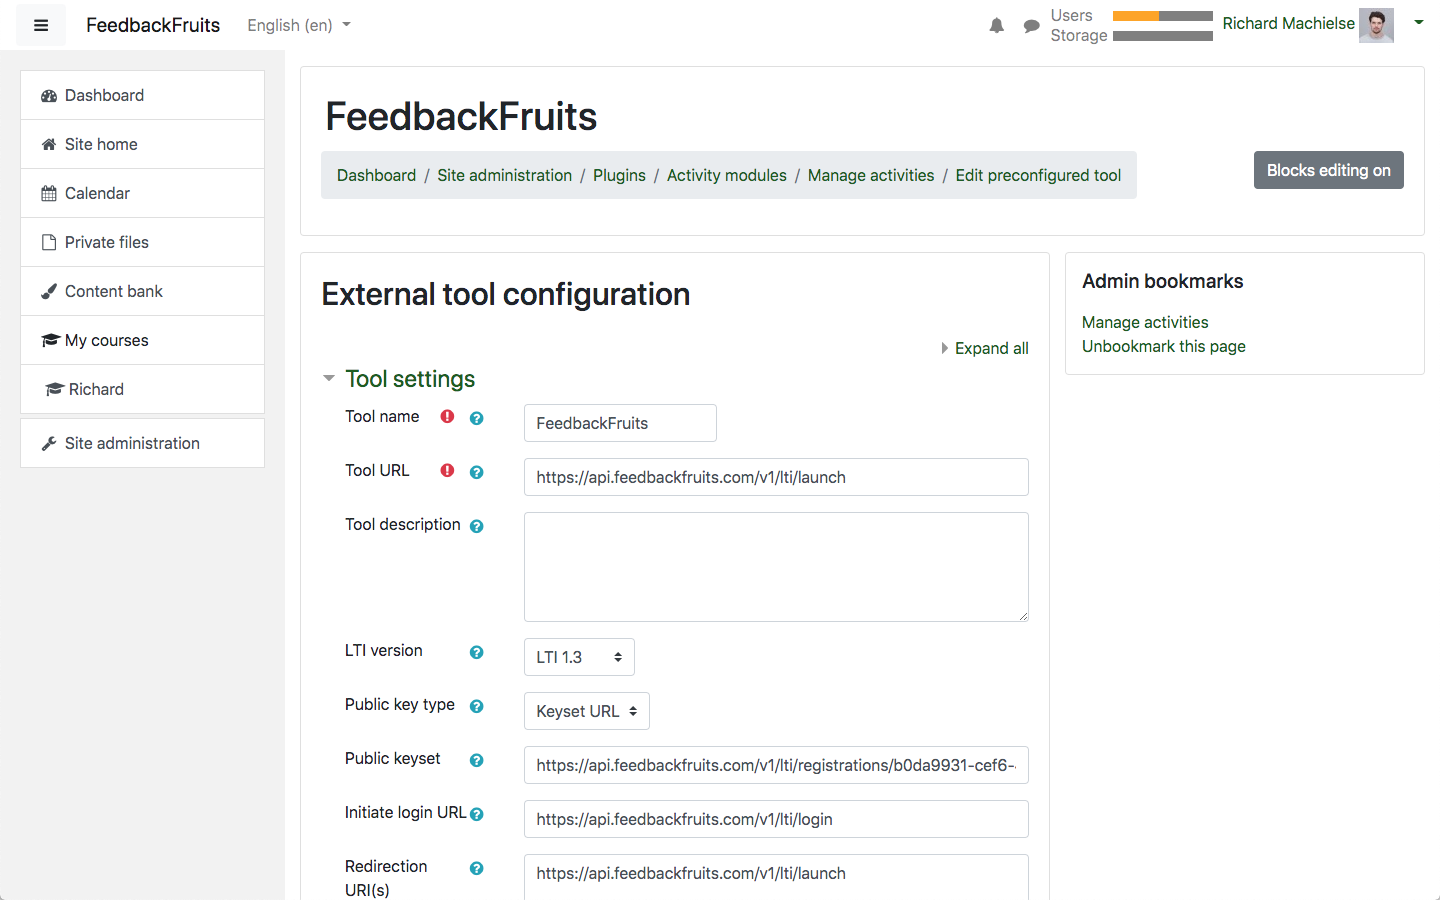Open the hamburger side panel menu
The width and height of the screenshot is (1440, 900).
tap(41, 25)
